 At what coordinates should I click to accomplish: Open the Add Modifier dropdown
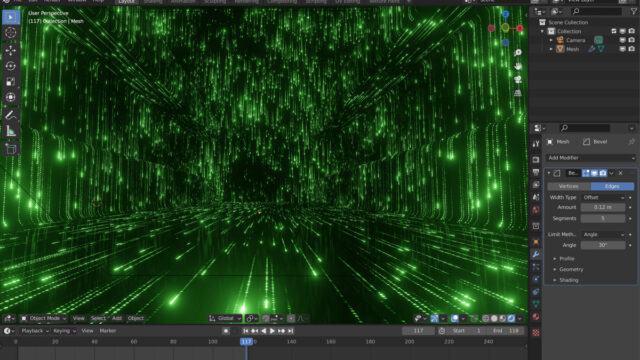(x=590, y=158)
